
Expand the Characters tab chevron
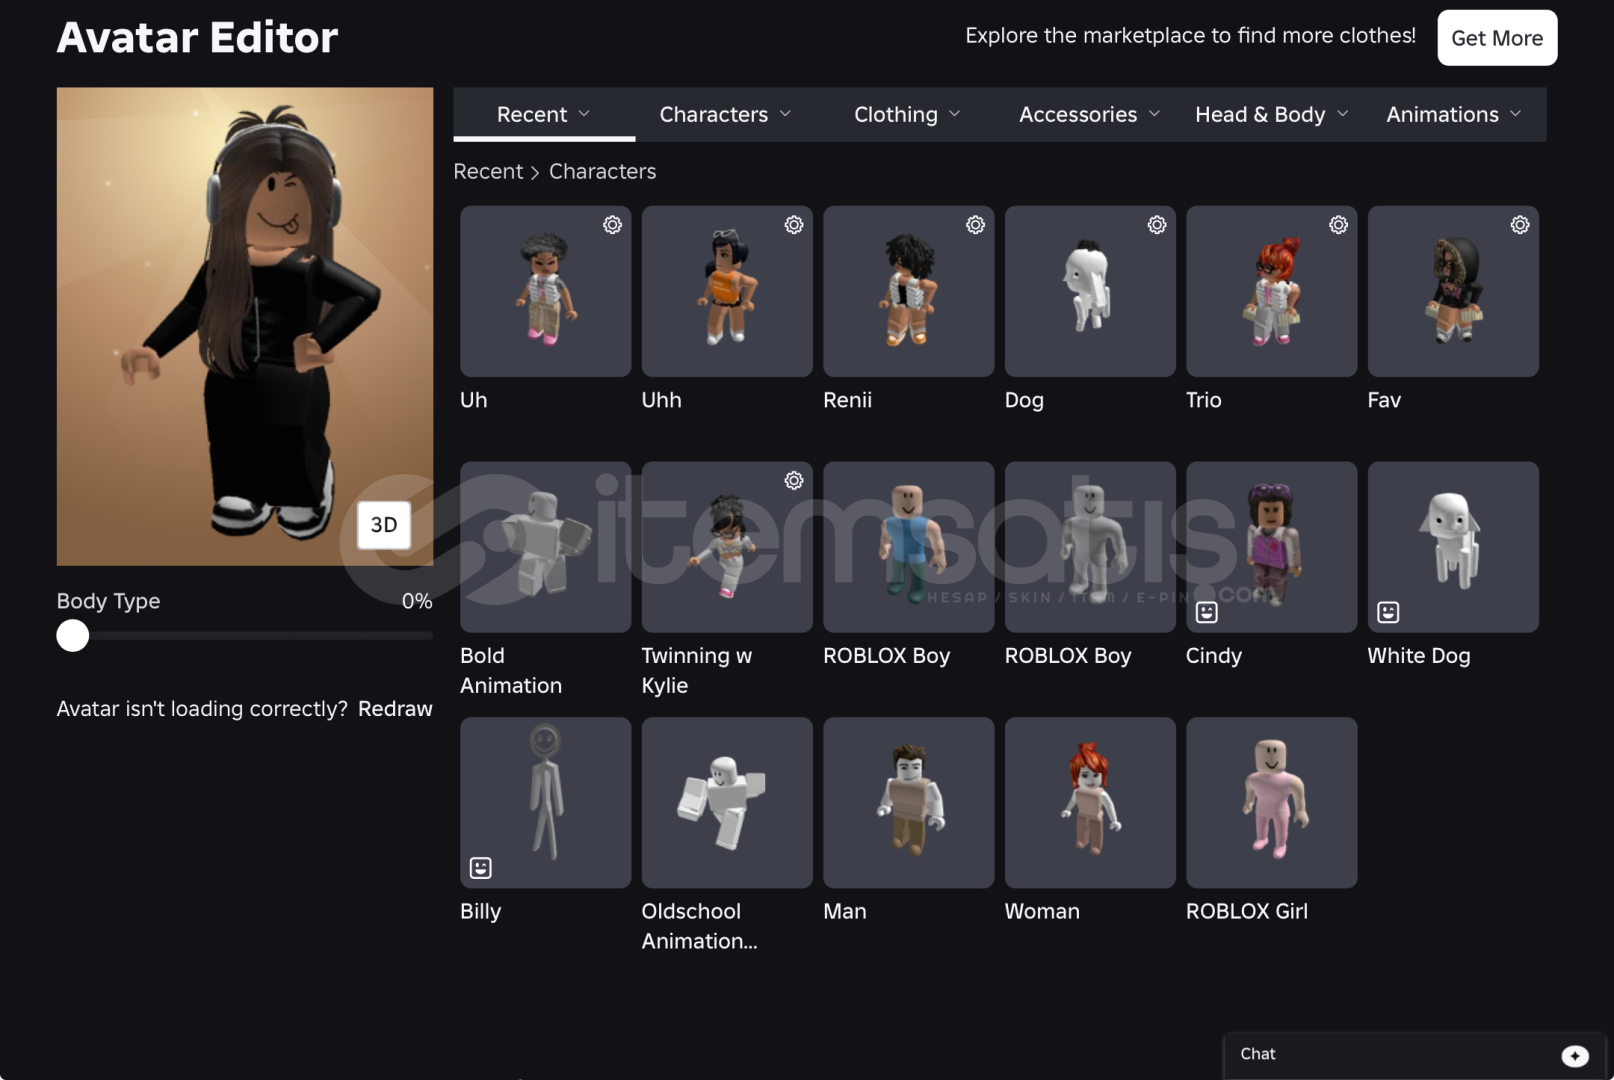pos(785,114)
